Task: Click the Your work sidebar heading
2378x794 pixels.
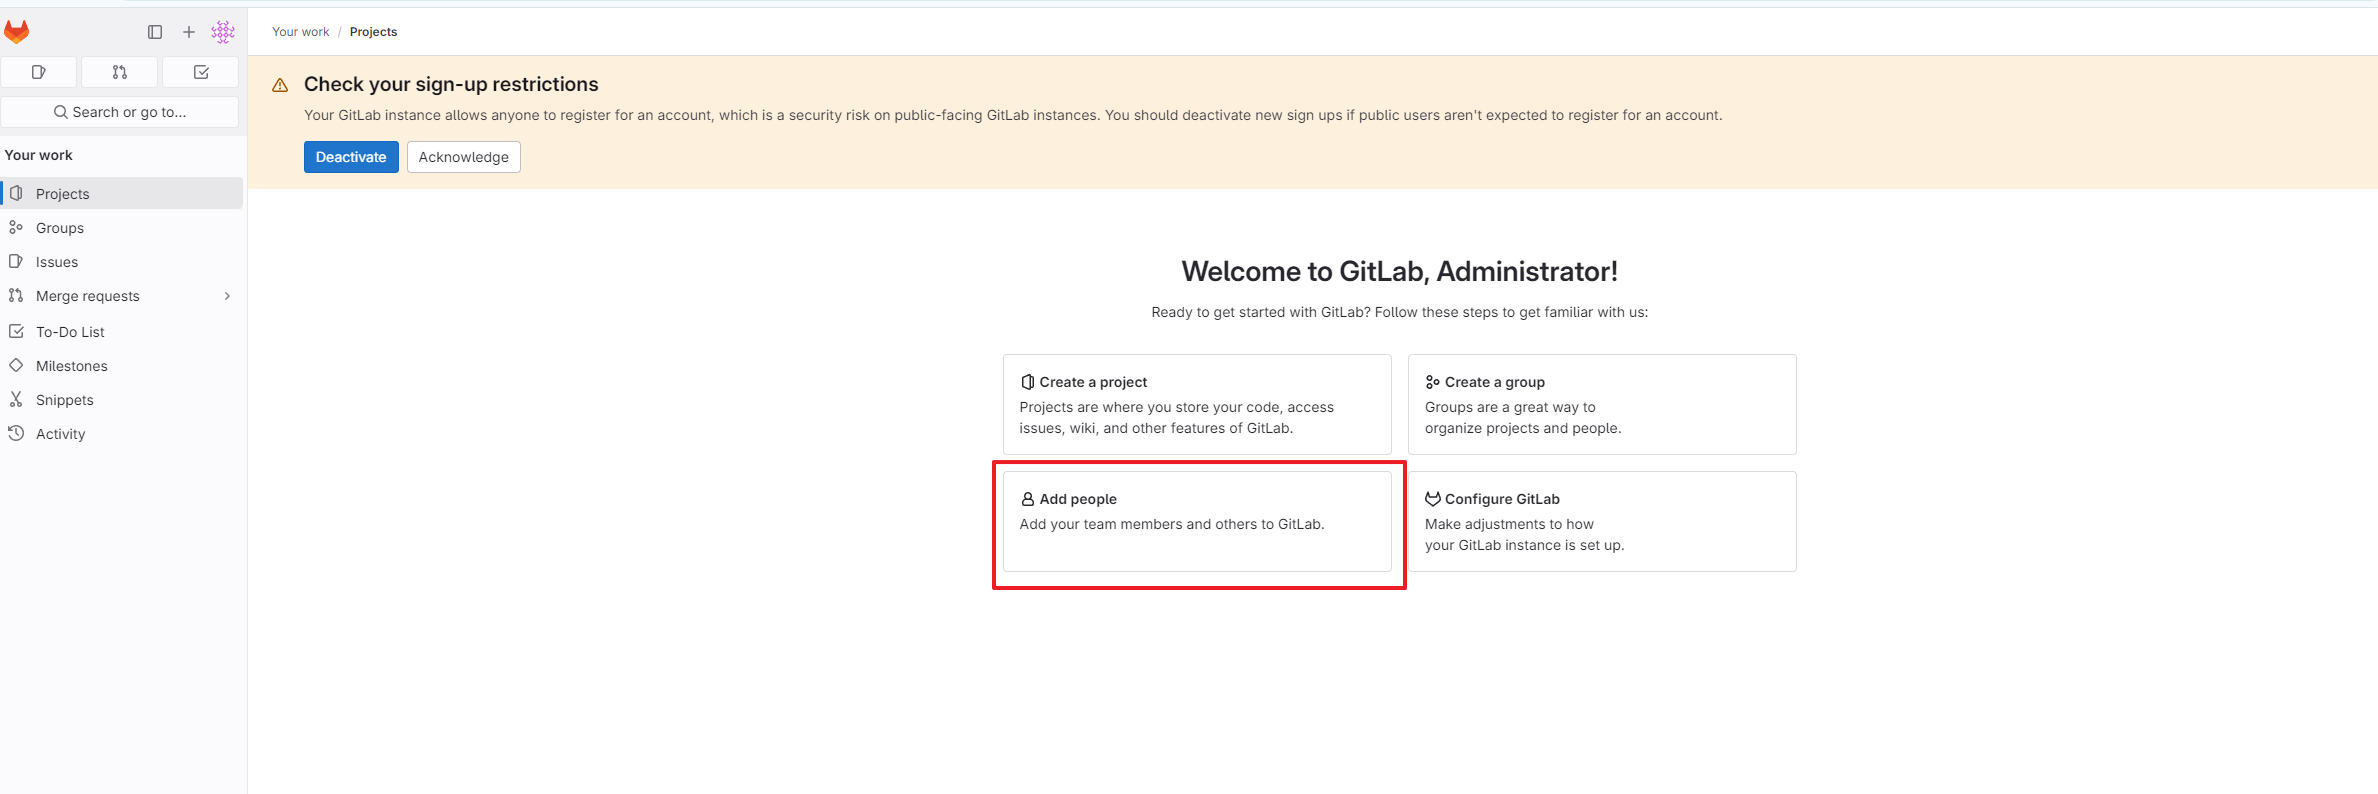Action: (x=39, y=155)
